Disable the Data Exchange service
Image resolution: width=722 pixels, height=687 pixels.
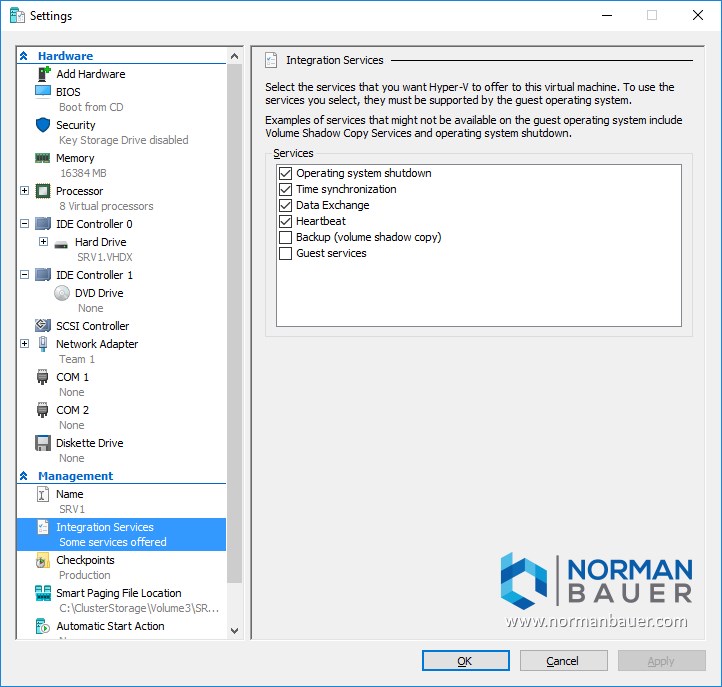coord(285,205)
